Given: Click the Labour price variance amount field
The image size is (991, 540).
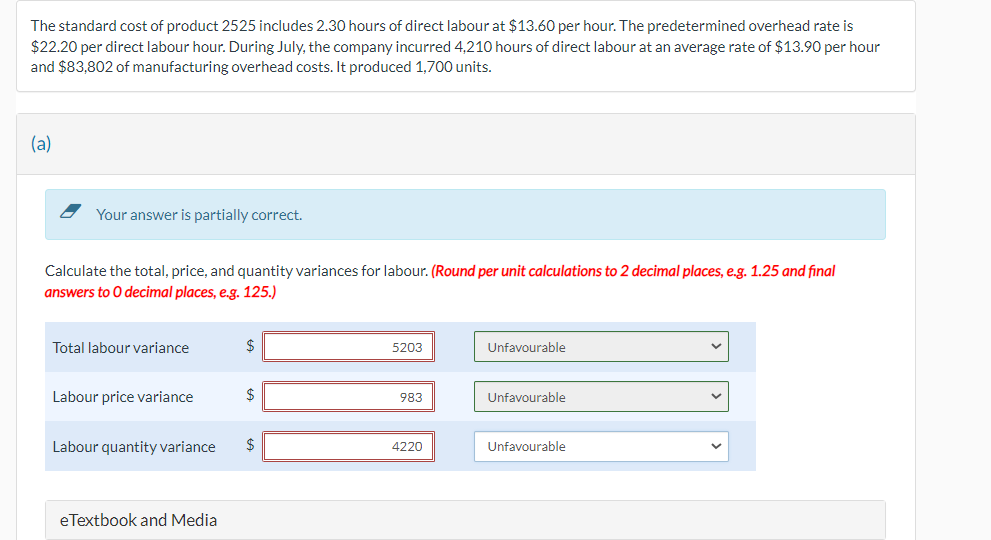Looking at the screenshot, I should coord(348,396).
